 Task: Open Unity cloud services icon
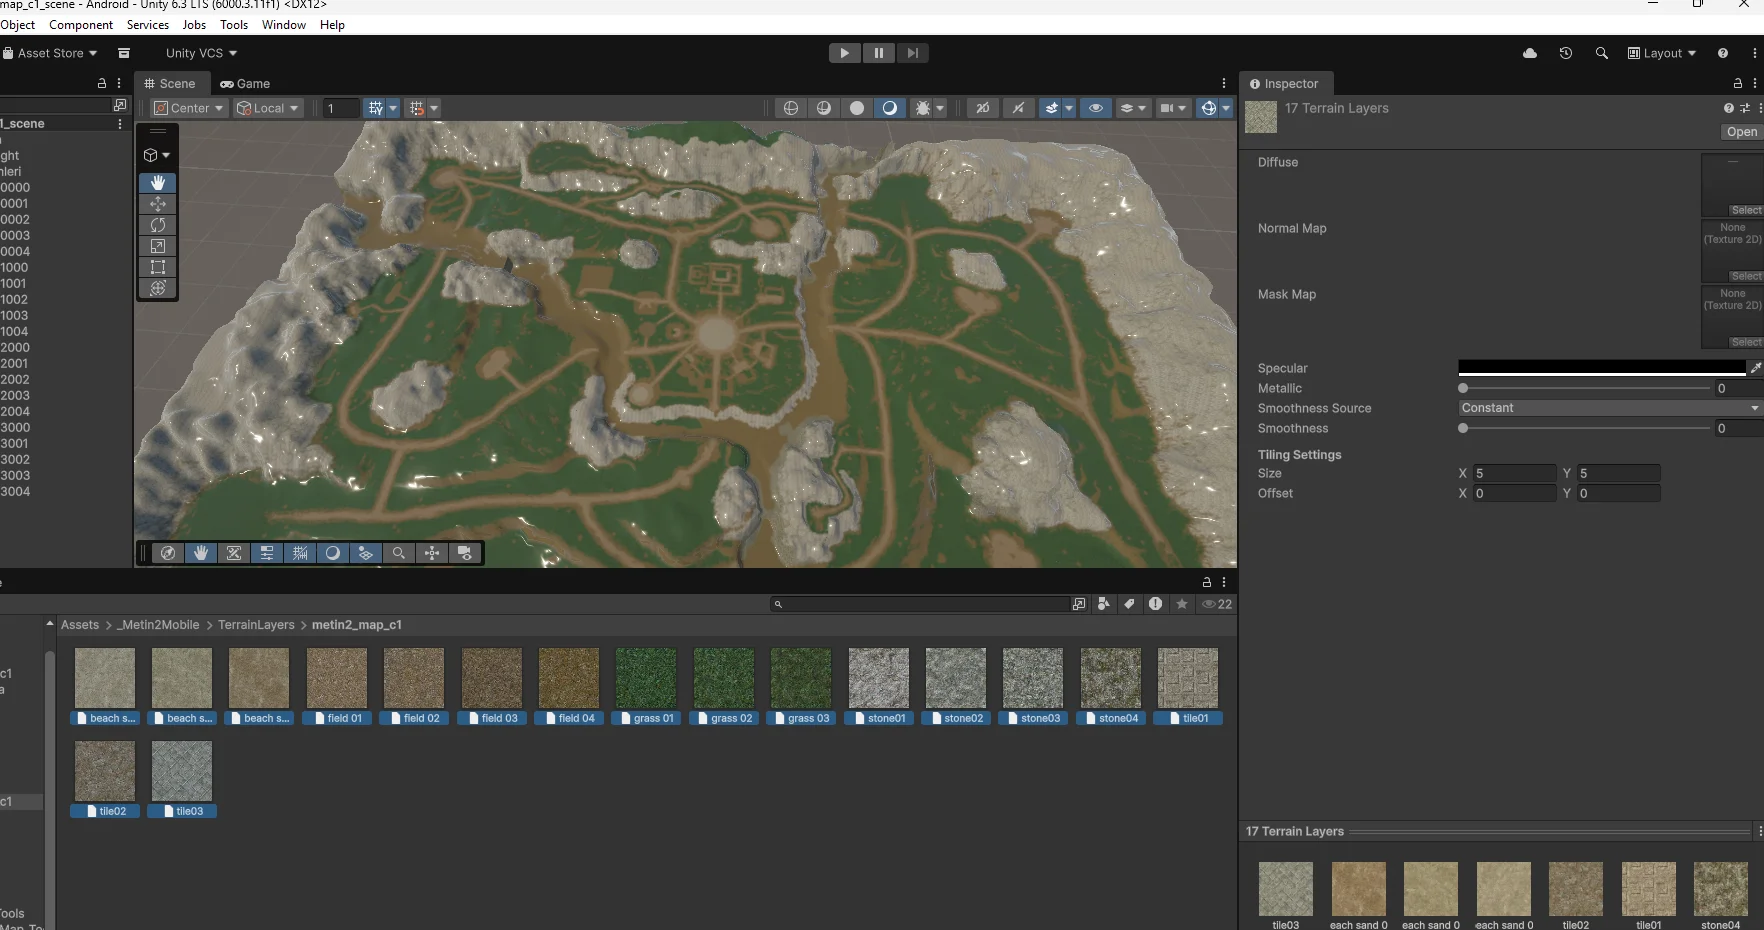[1530, 53]
